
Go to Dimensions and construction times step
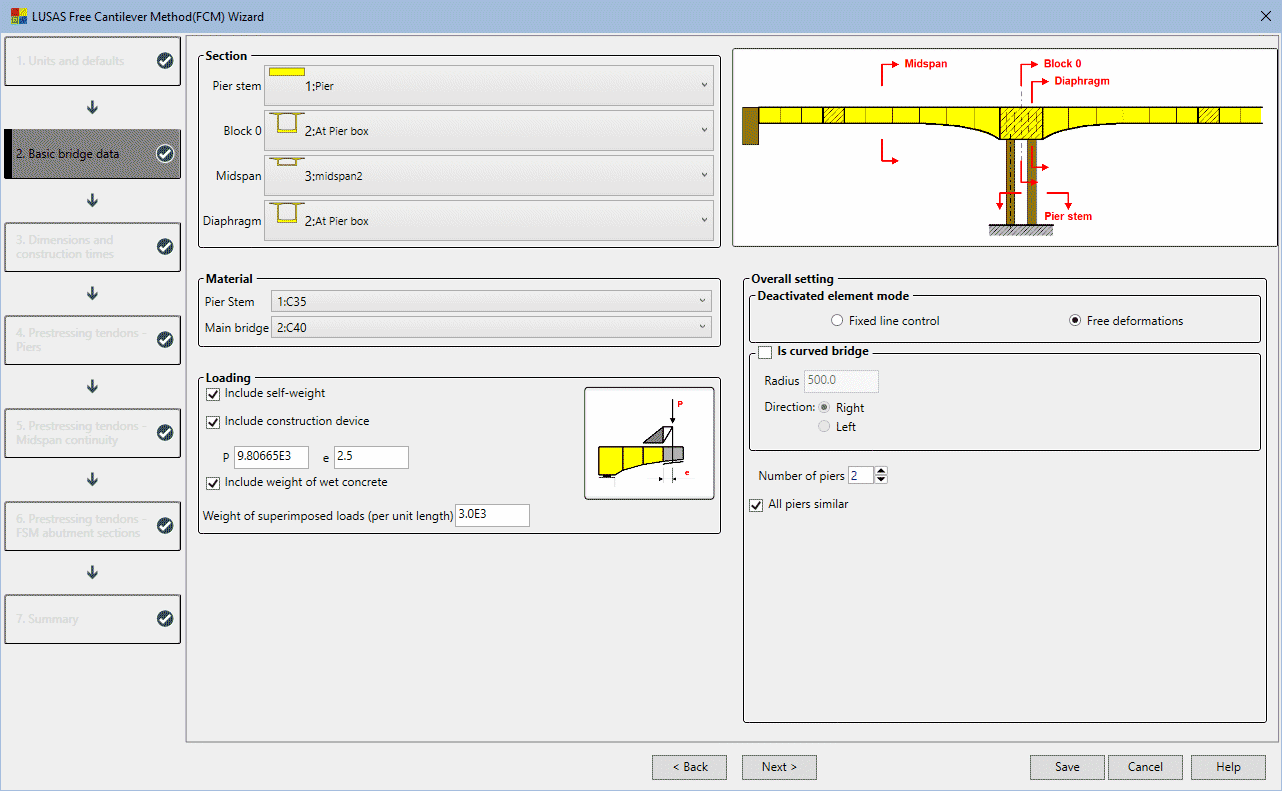(x=92, y=247)
